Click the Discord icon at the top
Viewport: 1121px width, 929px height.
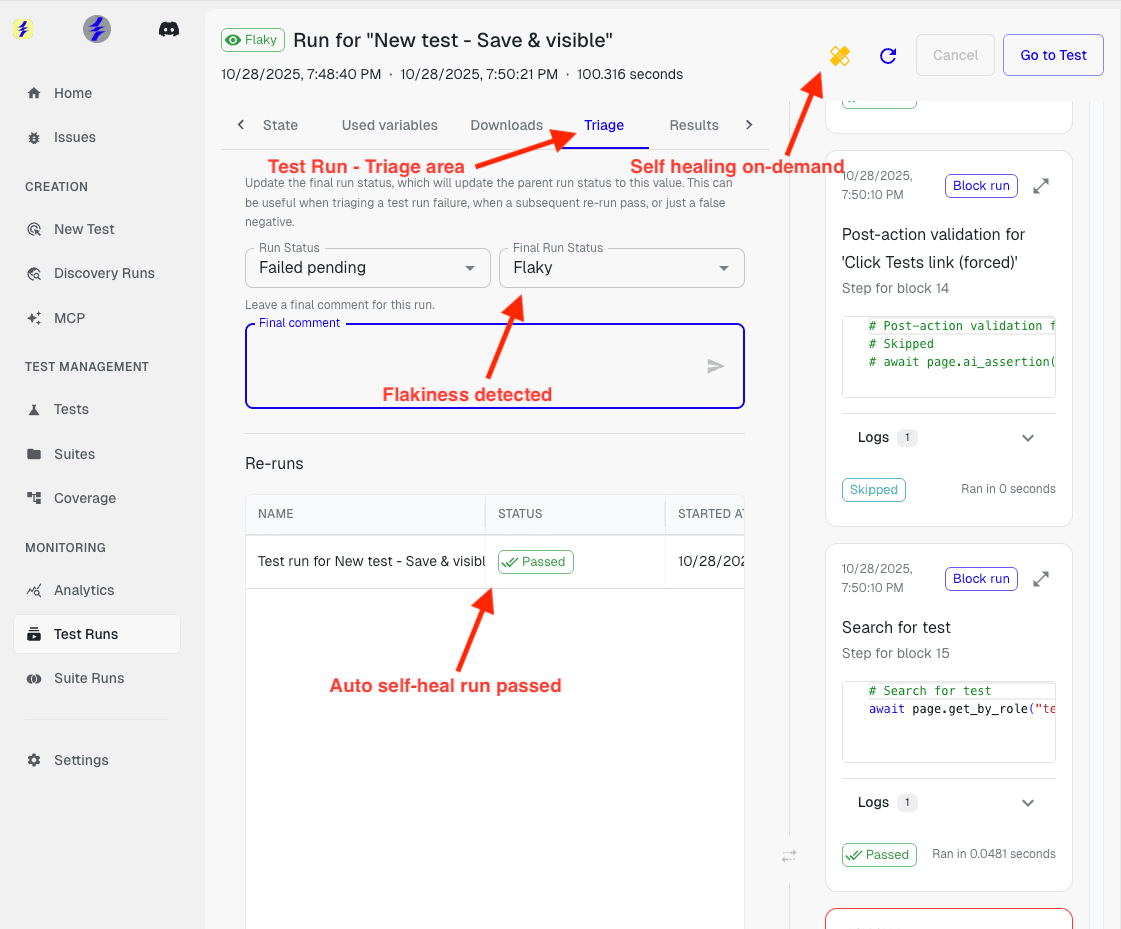coord(169,29)
